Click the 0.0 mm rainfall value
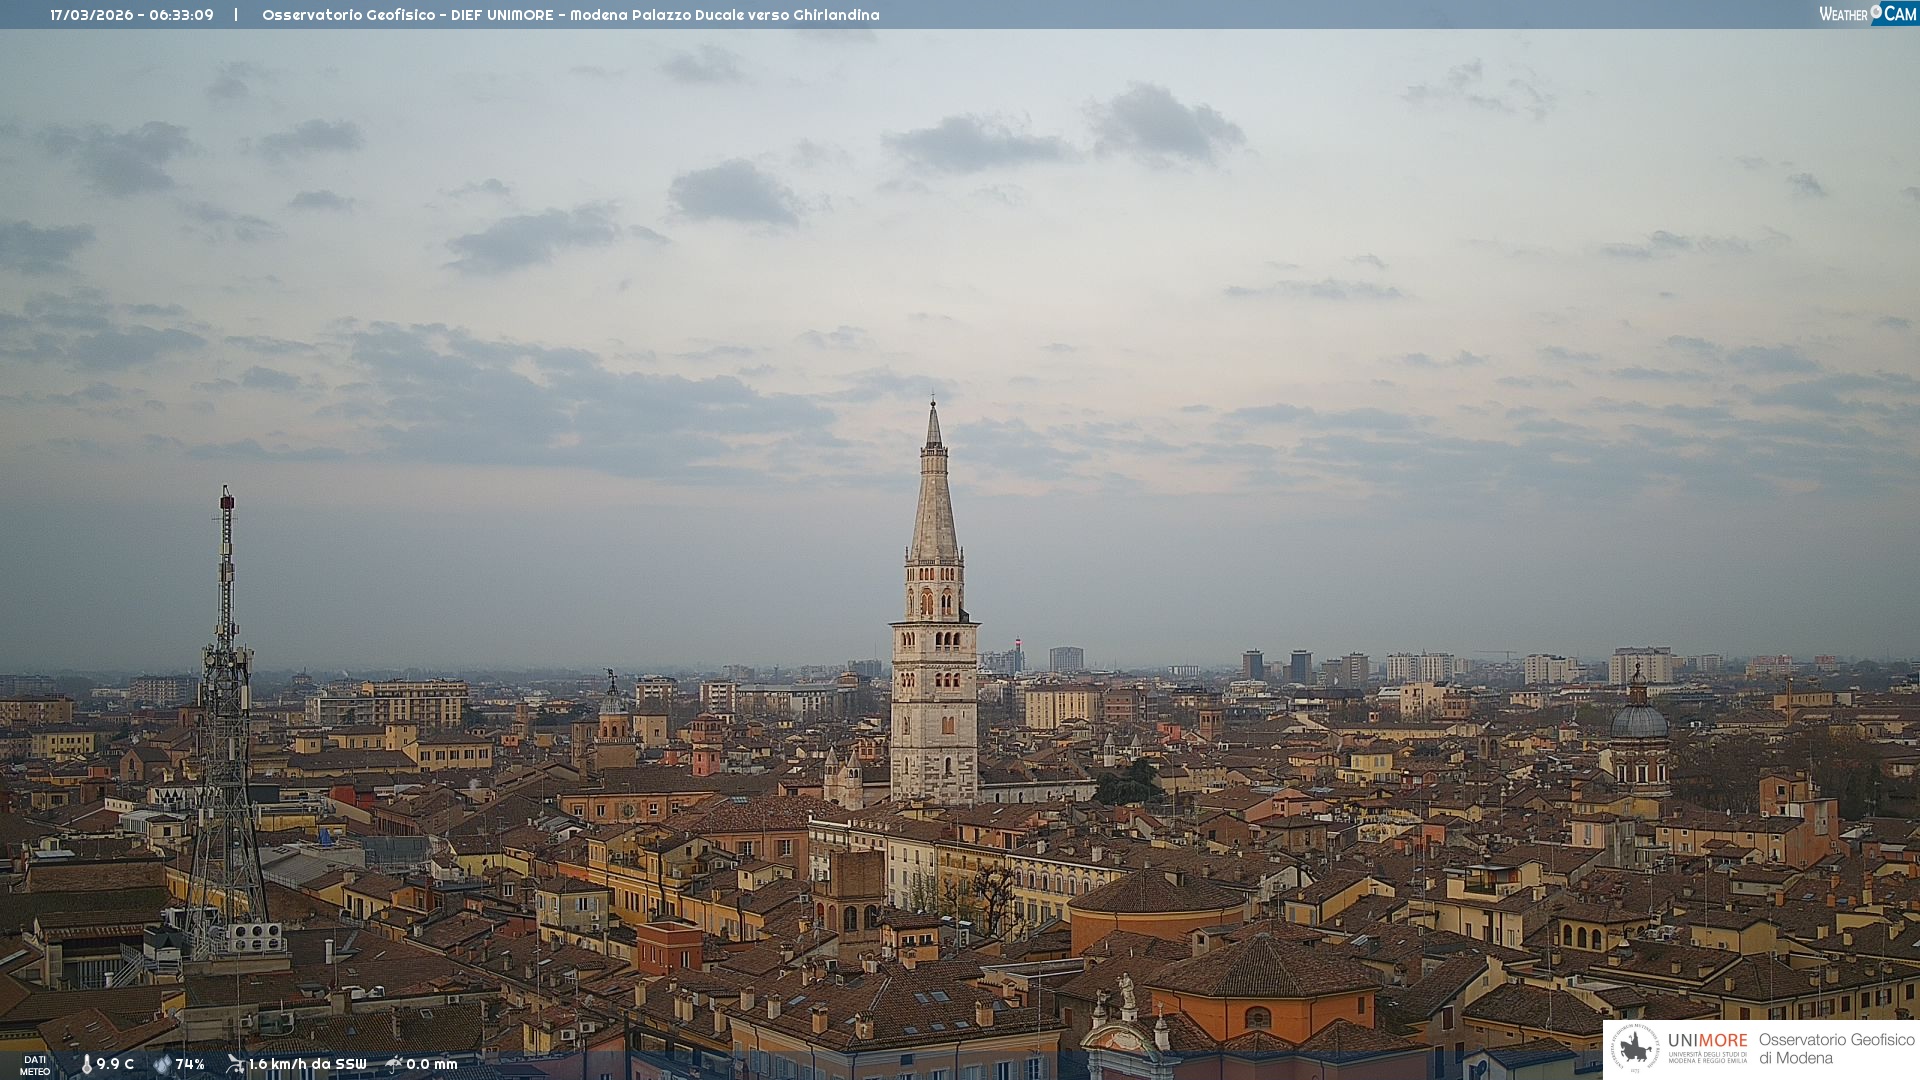 click(431, 1064)
